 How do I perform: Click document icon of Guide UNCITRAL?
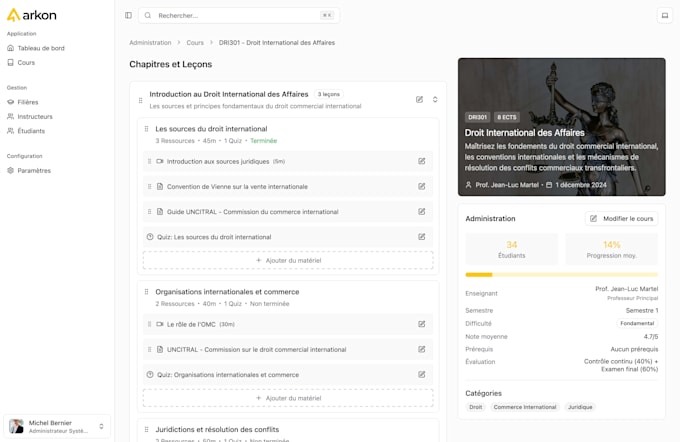[160, 212]
